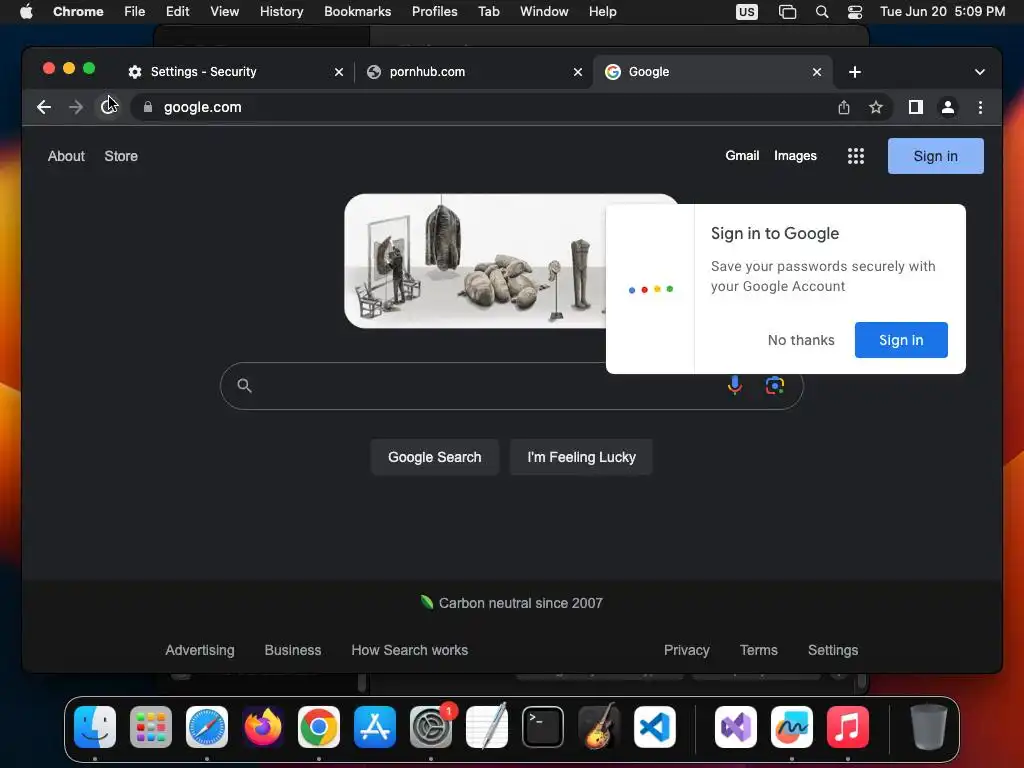Open the Music app from the Dock

click(848, 727)
